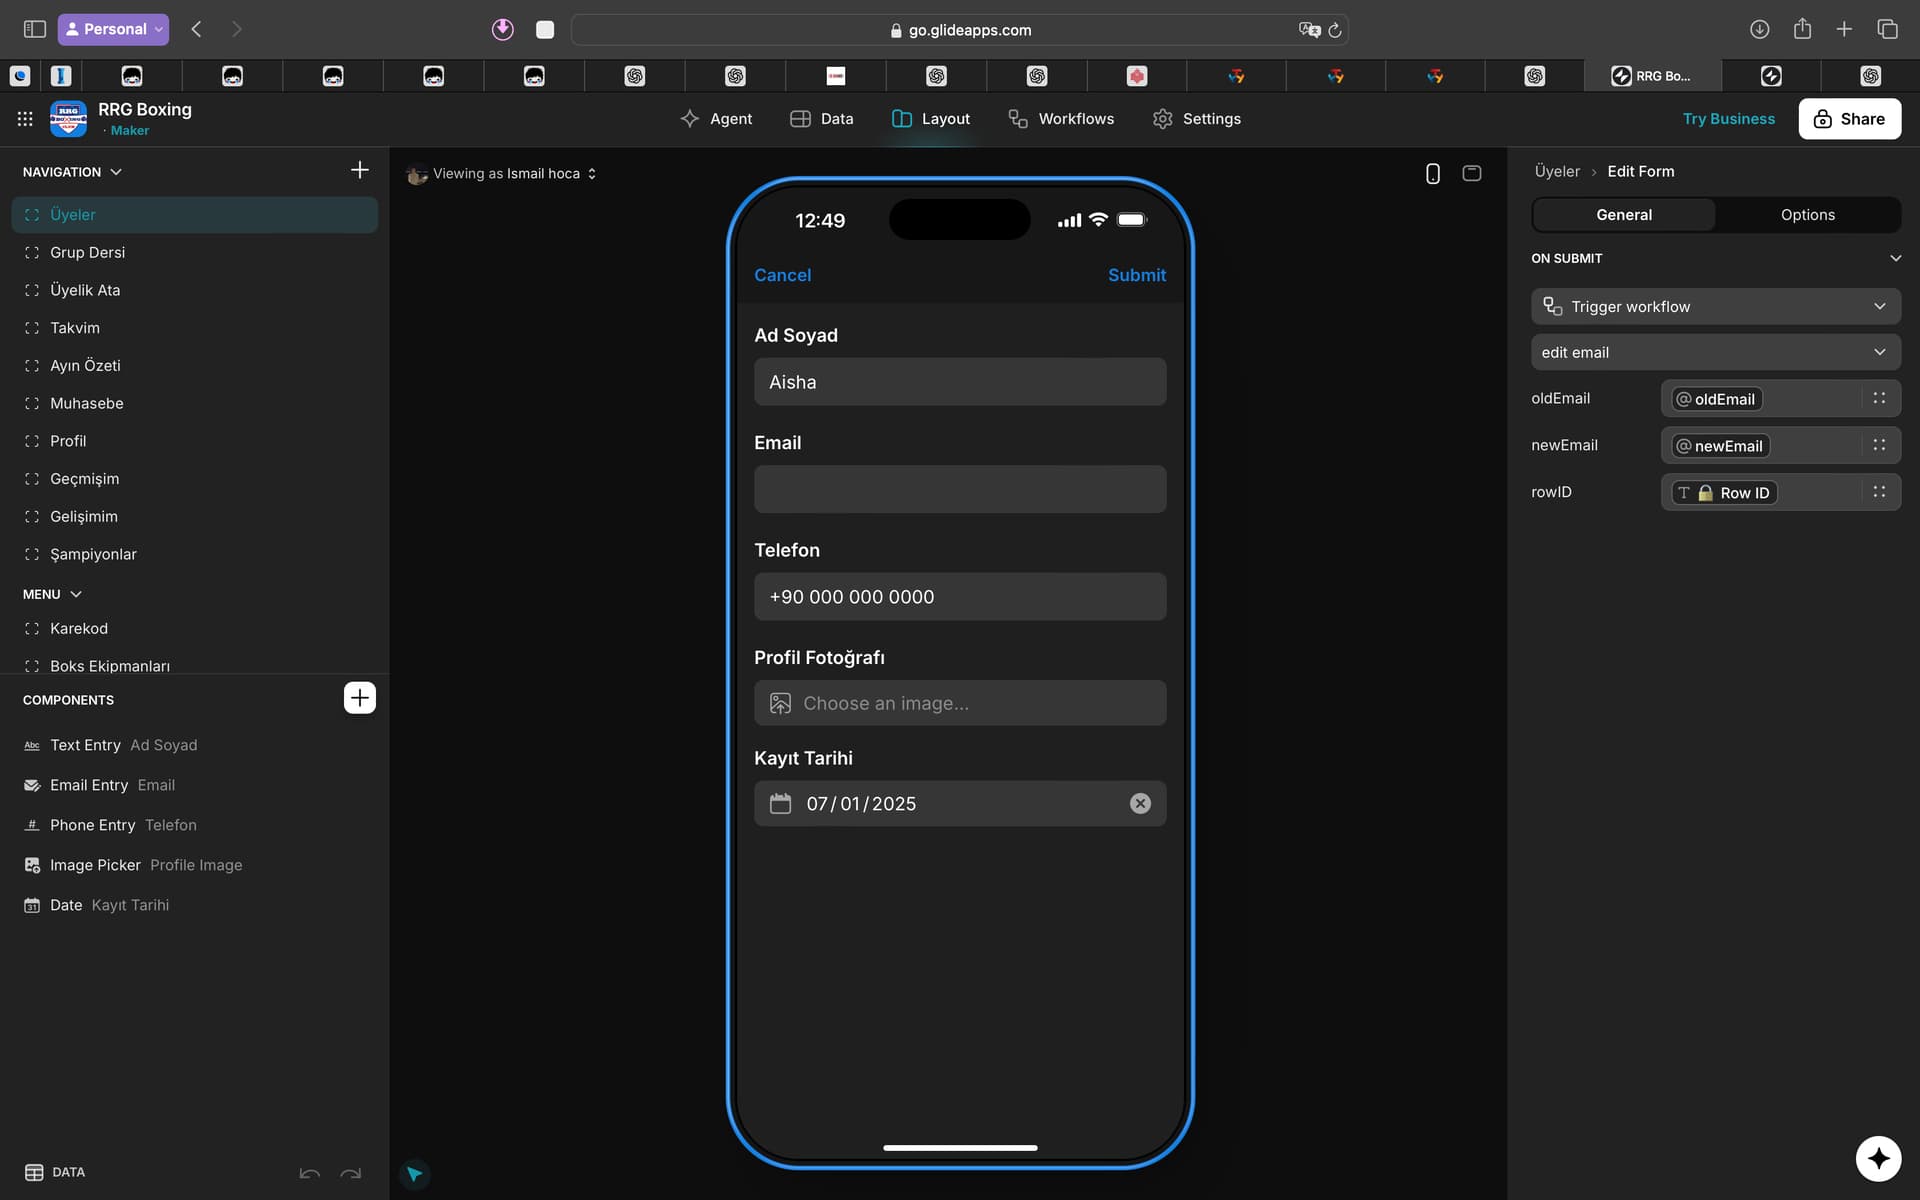
Task: Collapse the ON SUBMIT section
Action: click(x=1895, y=259)
